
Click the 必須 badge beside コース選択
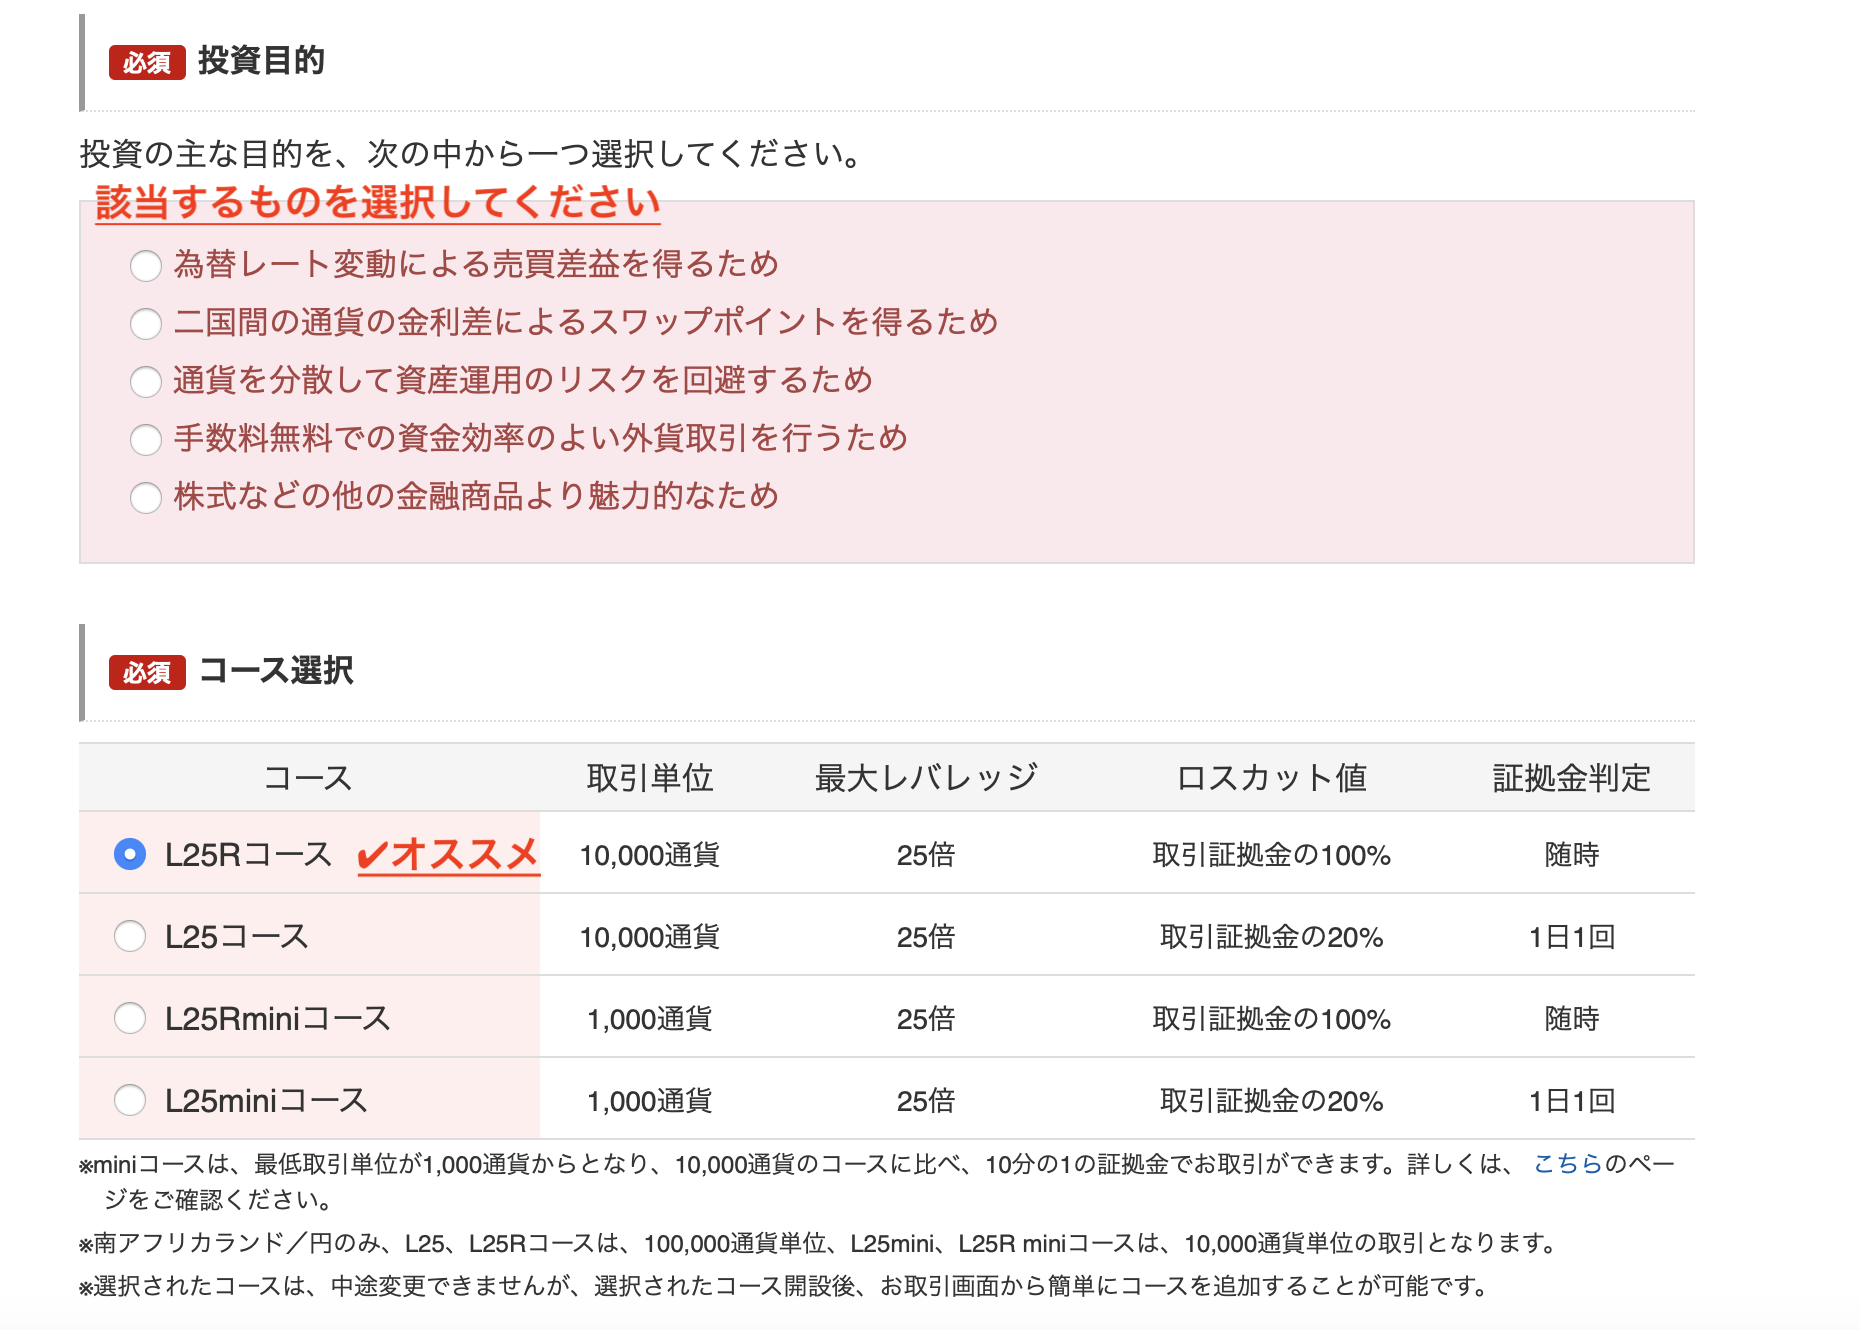147,672
